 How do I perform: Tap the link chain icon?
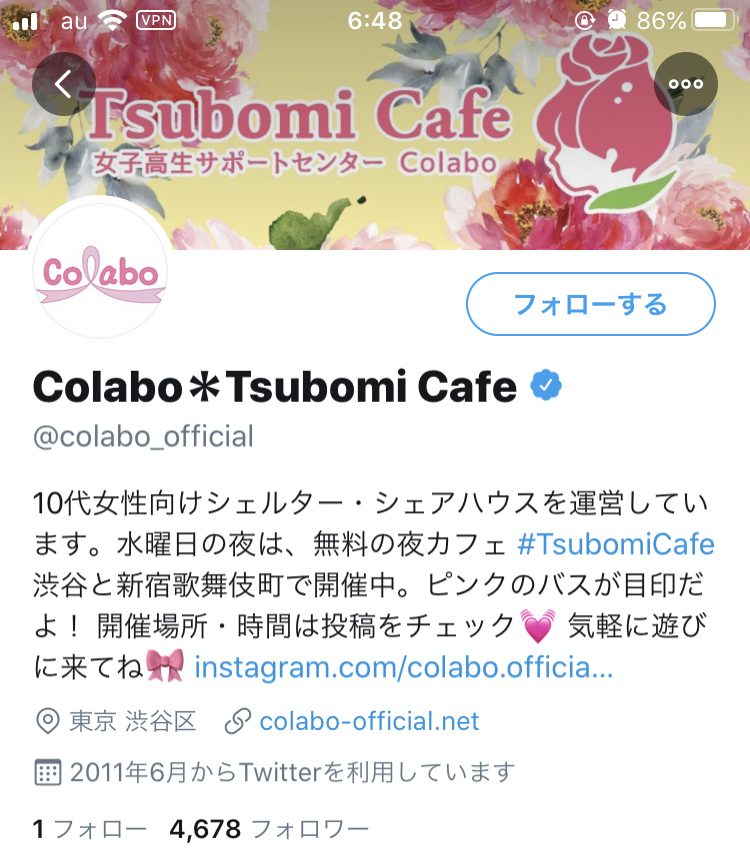click(x=237, y=721)
